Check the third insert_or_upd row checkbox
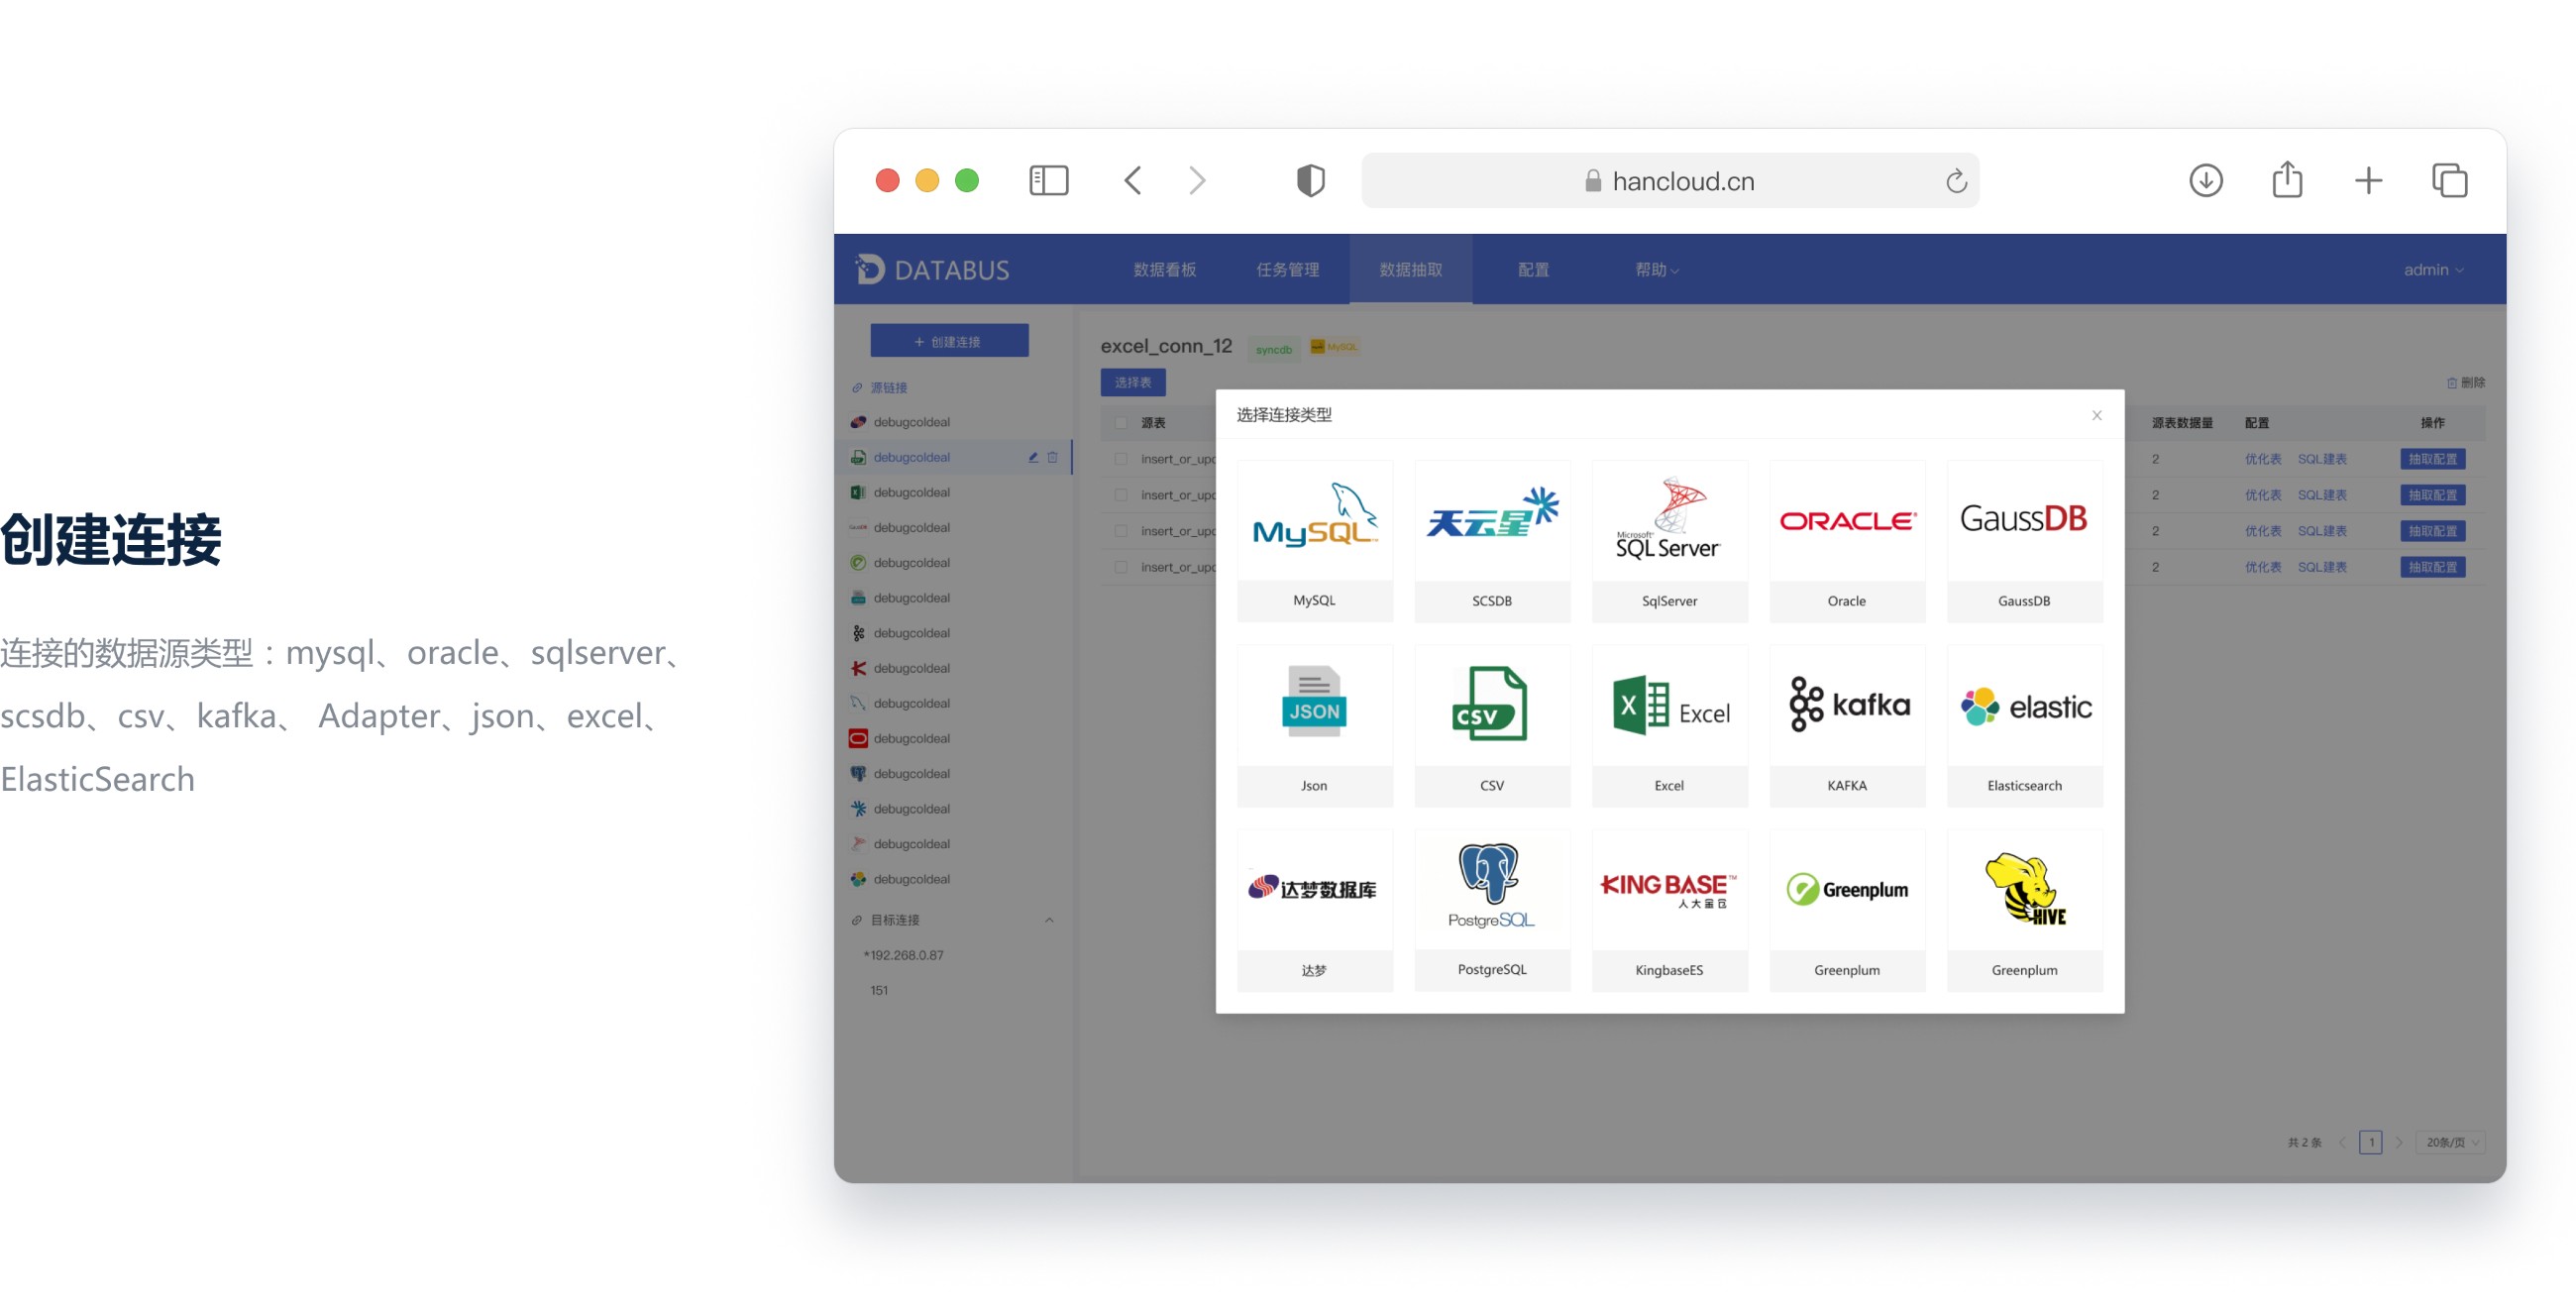 pyautogui.click(x=1121, y=531)
